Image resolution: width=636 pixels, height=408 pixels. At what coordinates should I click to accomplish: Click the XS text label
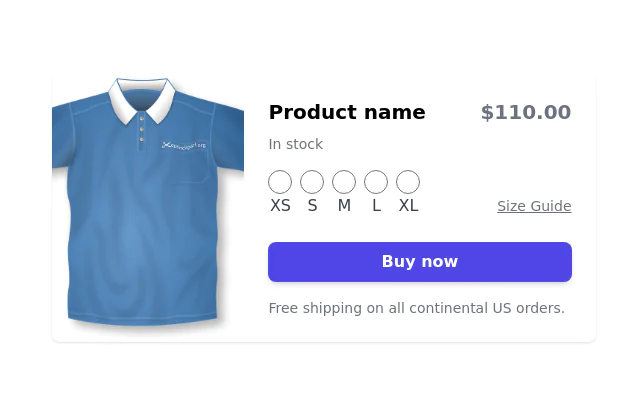(280, 206)
